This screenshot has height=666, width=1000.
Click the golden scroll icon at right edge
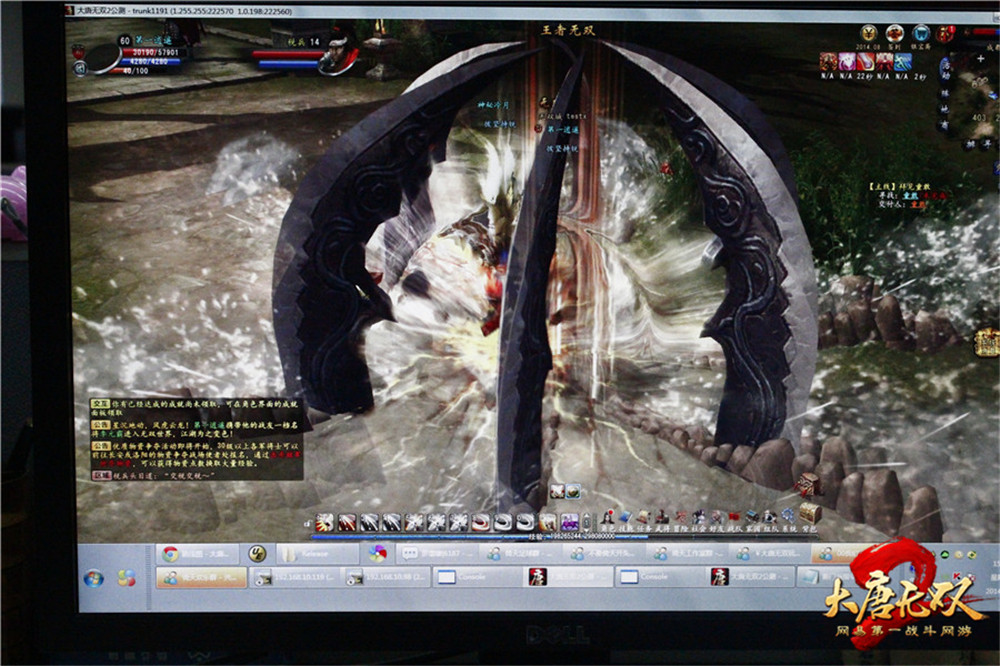[x=987, y=343]
